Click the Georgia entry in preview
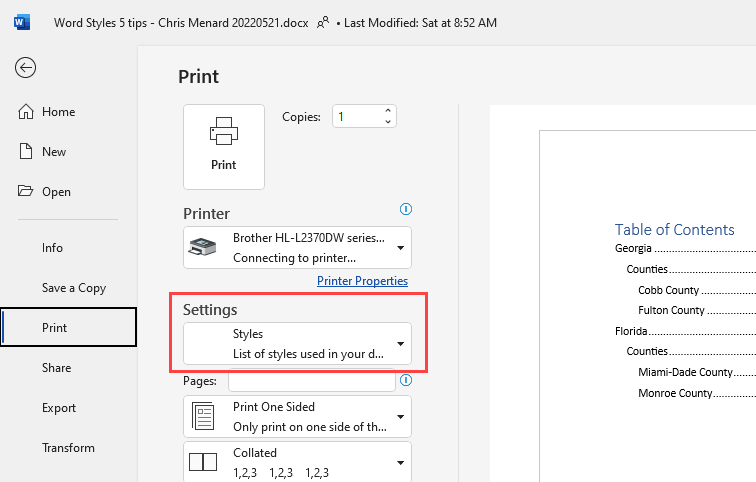The image size is (756, 482). 633,248
